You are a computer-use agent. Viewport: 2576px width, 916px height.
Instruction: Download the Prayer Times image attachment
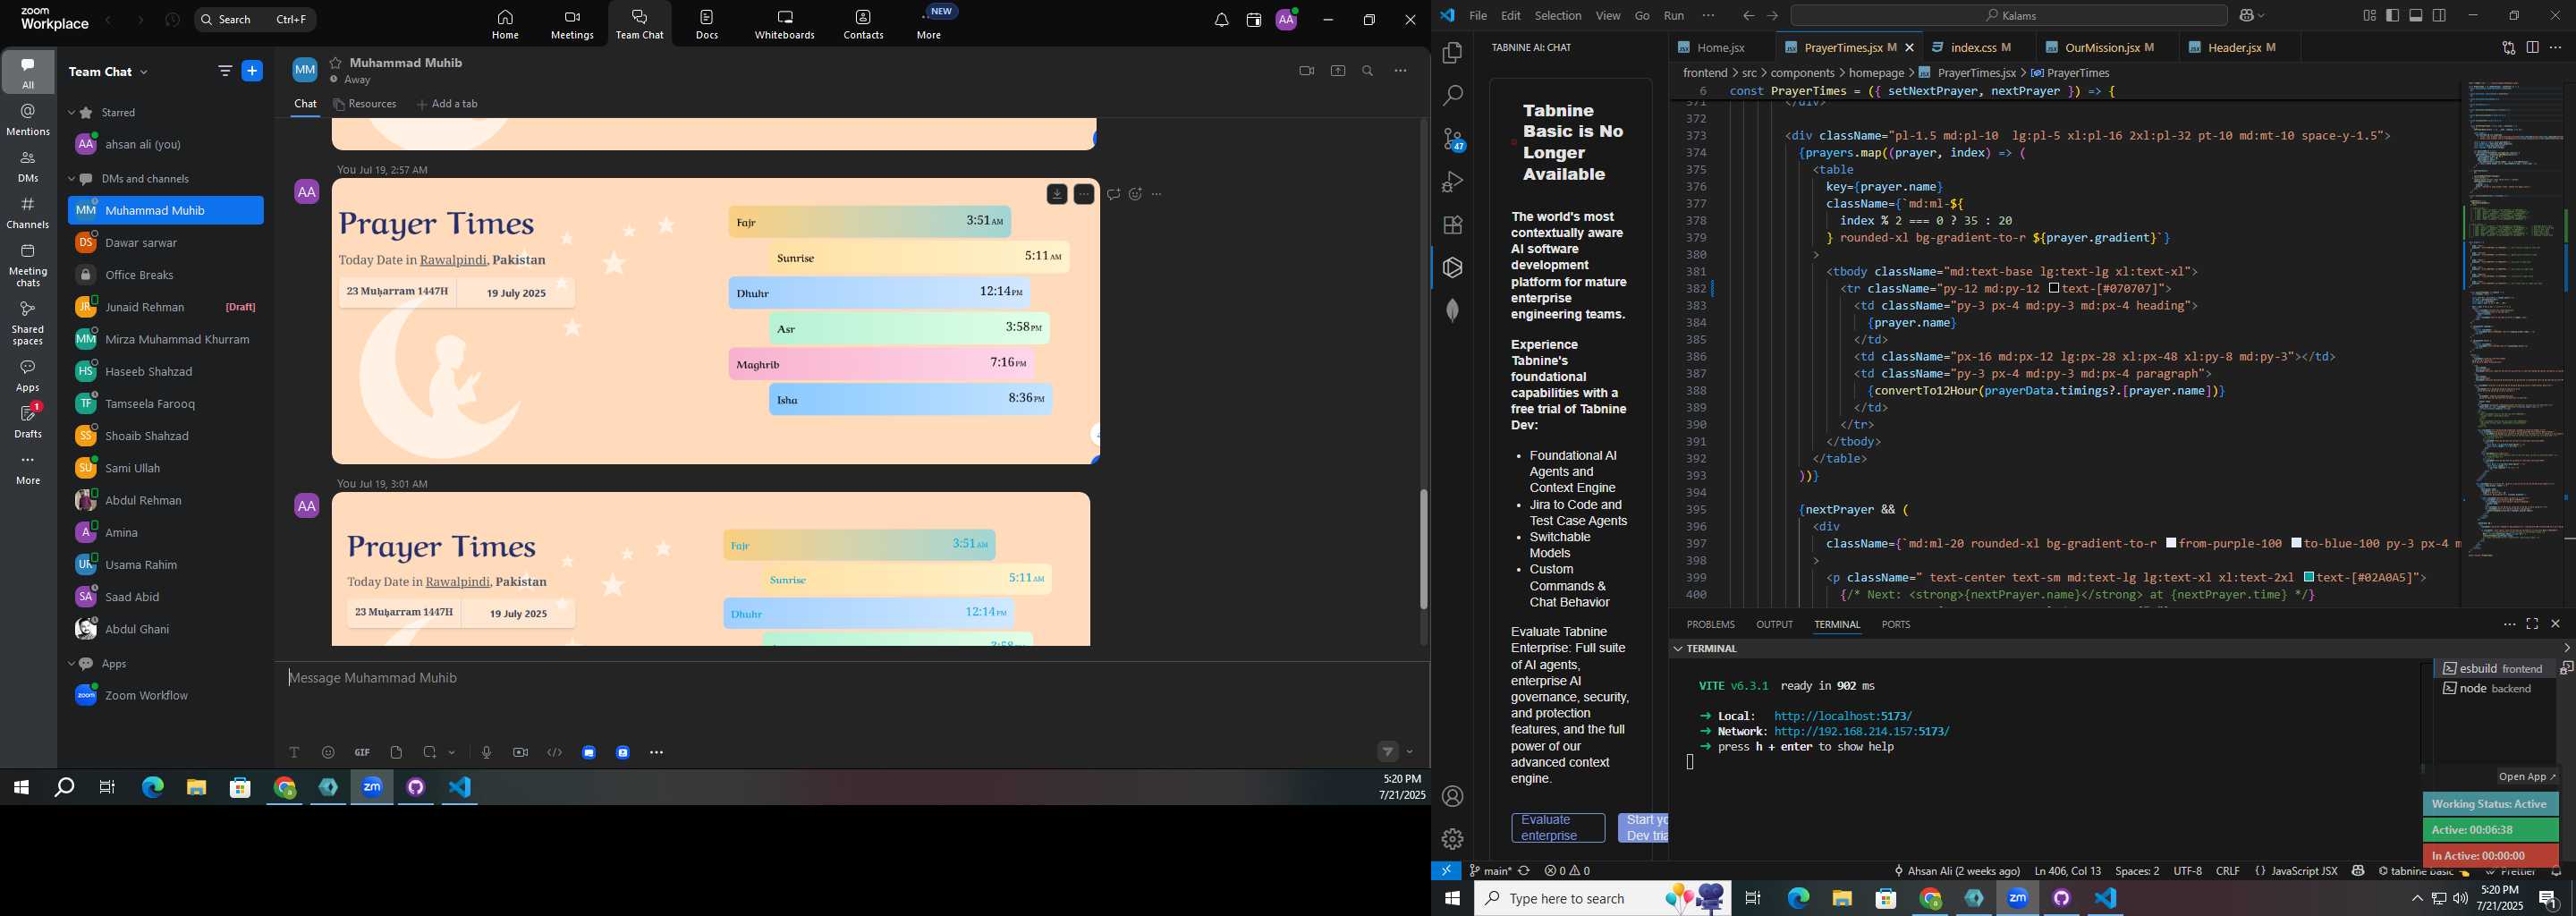(1057, 195)
